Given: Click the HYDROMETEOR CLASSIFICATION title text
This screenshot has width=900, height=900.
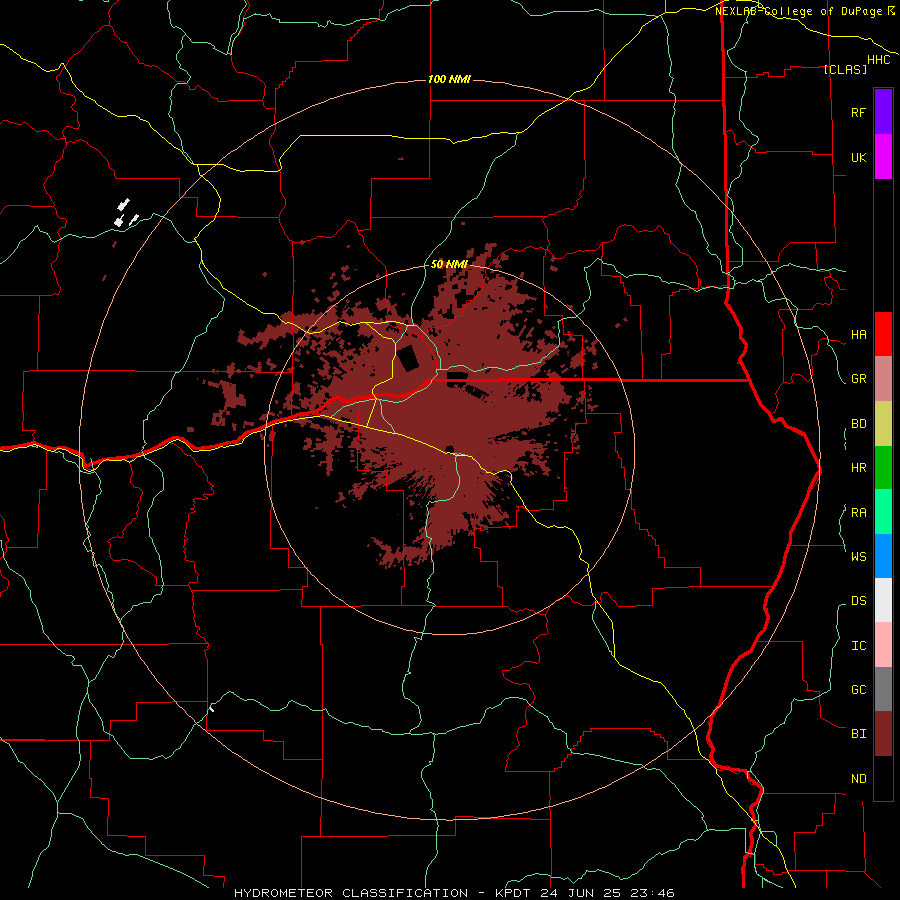Looking at the screenshot, I should pyautogui.click(x=351, y=893).
